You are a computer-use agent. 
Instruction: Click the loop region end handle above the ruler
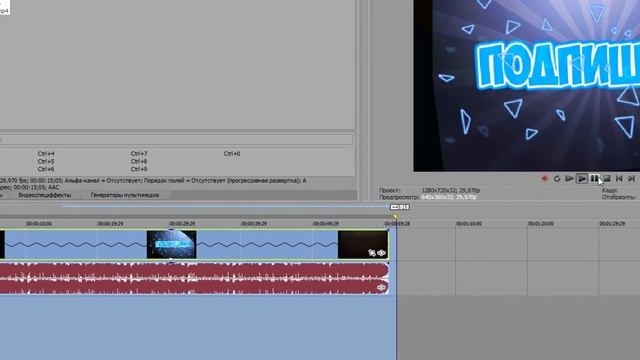tap(400, 207)
